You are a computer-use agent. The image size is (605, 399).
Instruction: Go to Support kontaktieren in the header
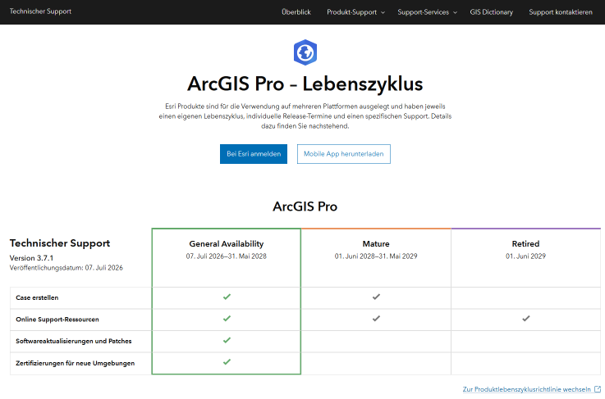(560, 12)
